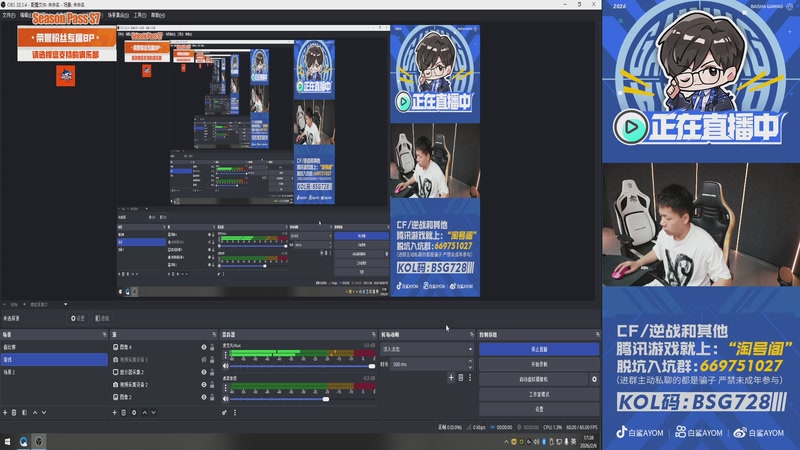Pop out the controls dock panel
The width and height of the screenshot is (800, 450).
[597, 335]
